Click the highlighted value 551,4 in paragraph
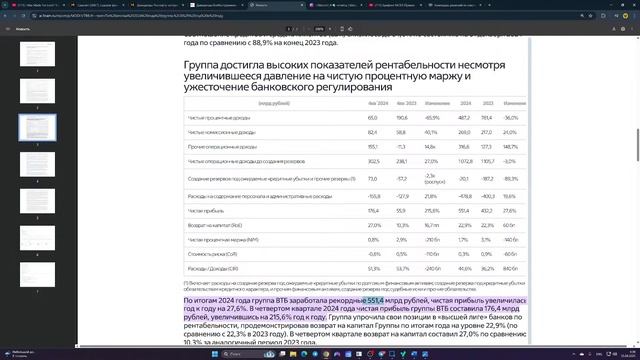 click(x=375, y=300)
